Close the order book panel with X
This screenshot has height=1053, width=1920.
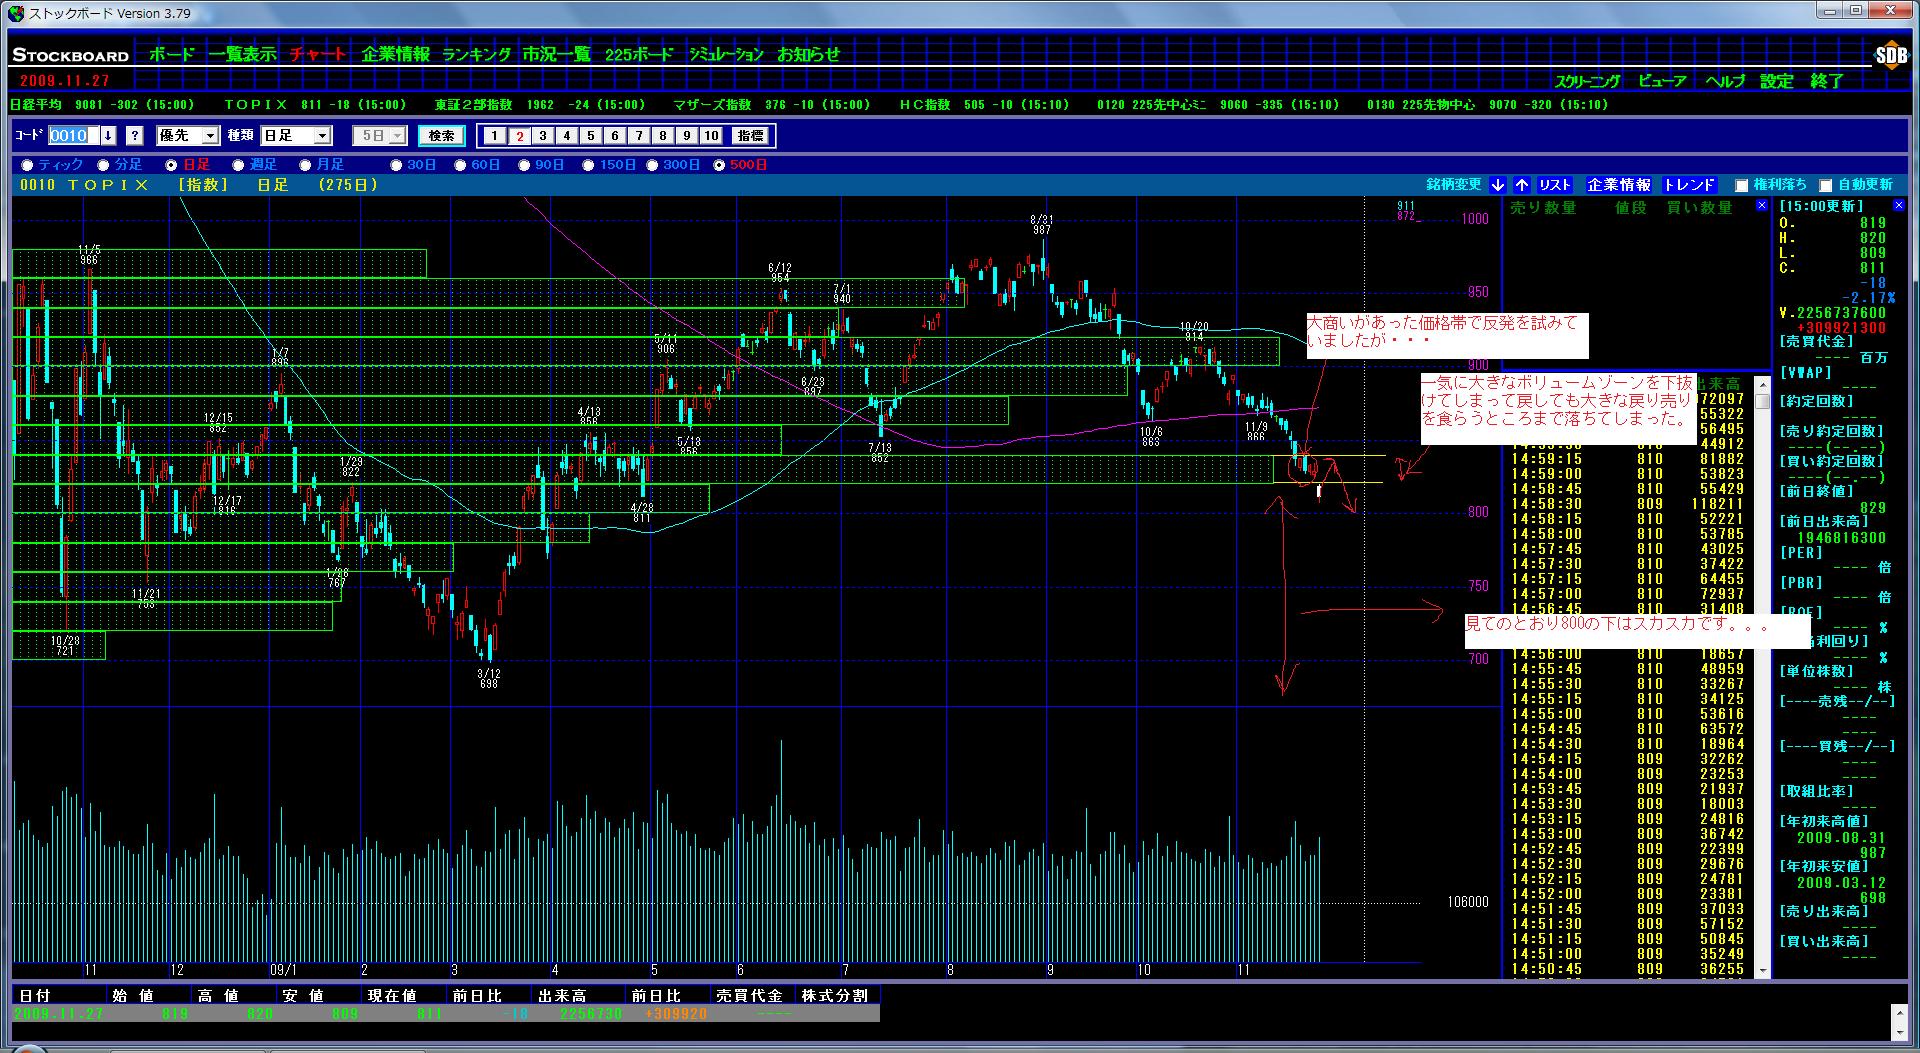coord(1761,206)
